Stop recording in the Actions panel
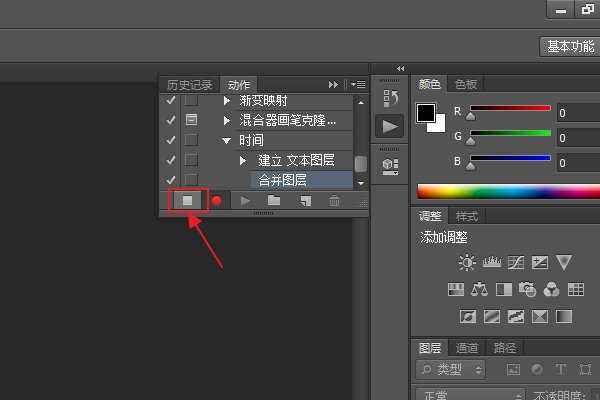600x400 pixels. click(188, 200)
